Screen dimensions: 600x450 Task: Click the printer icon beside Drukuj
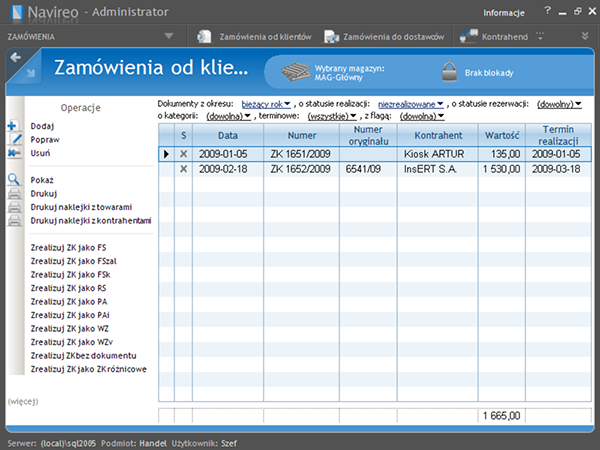(x=13, y=193)
